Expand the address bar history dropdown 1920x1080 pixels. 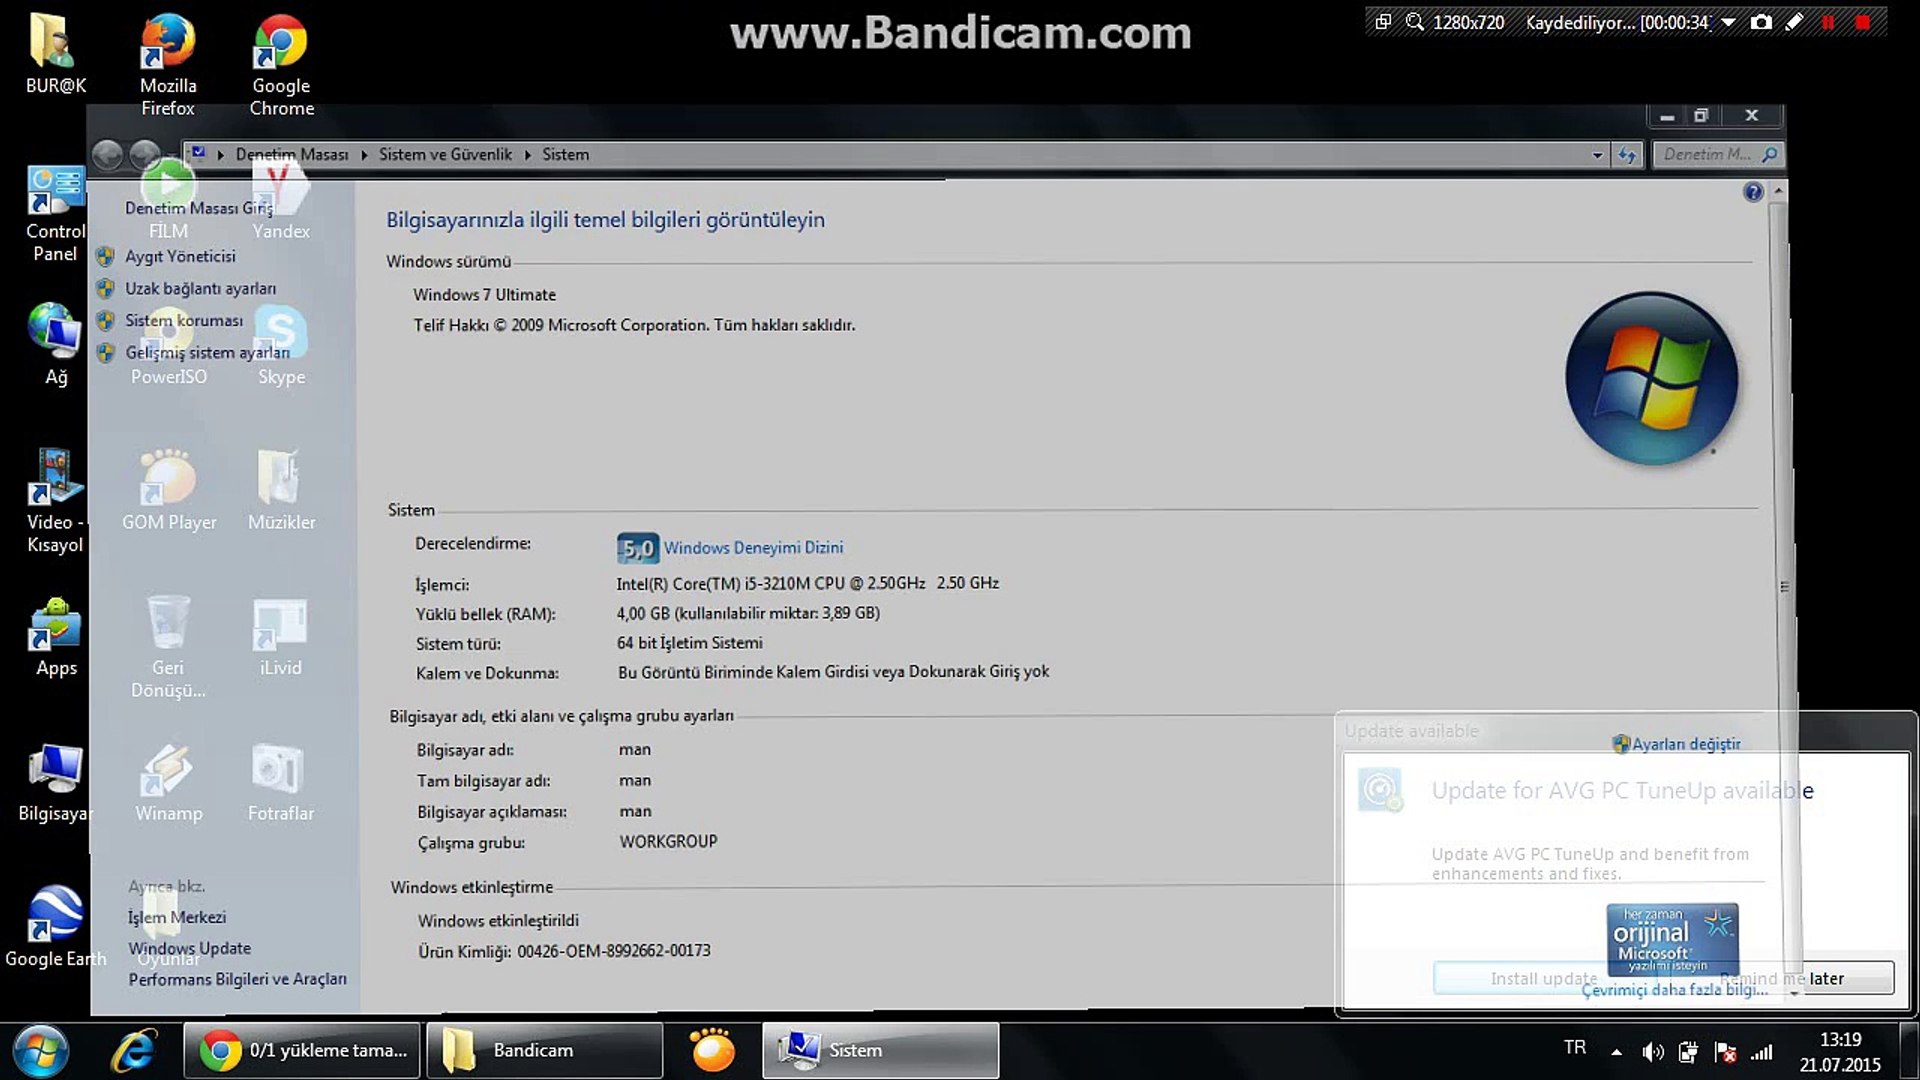pos(1597,155)
